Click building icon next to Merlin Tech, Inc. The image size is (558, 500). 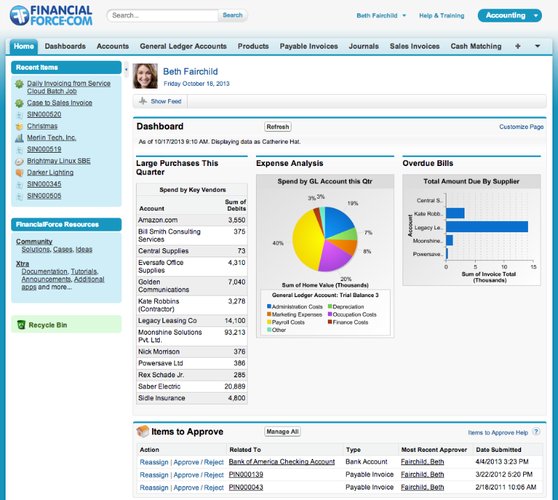(19, 138)
